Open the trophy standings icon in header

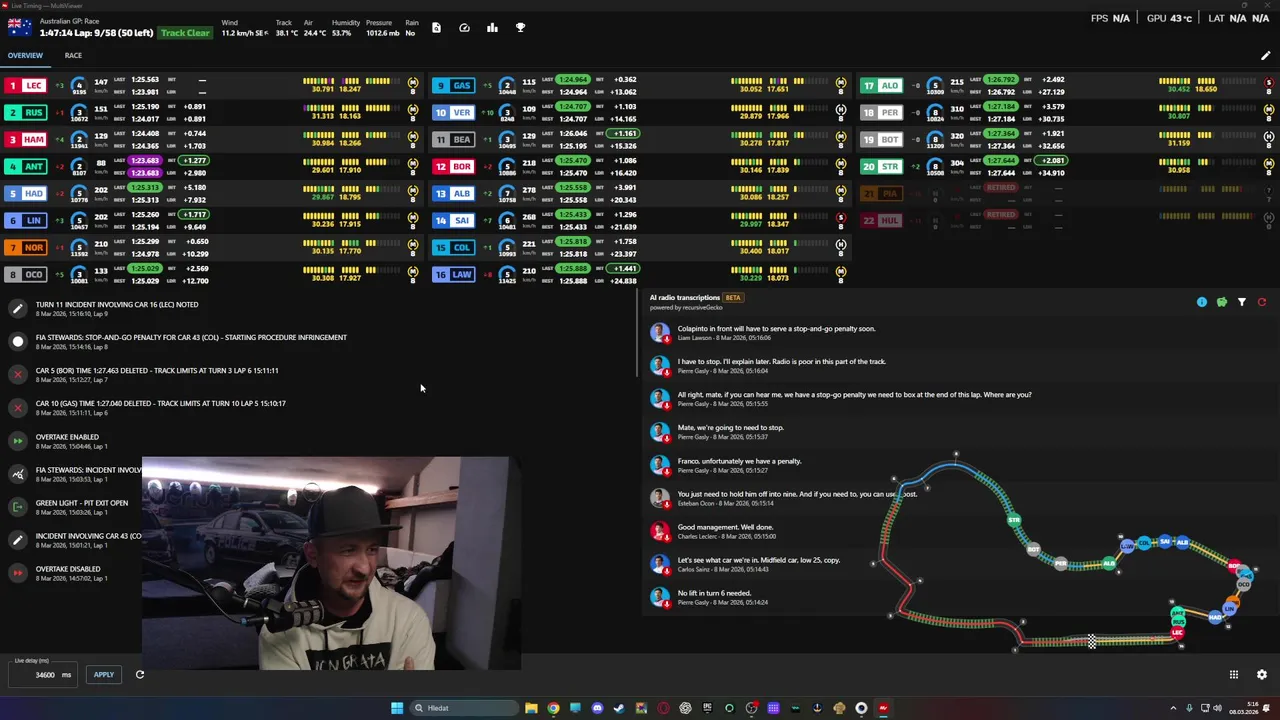(x=520, y=28)
